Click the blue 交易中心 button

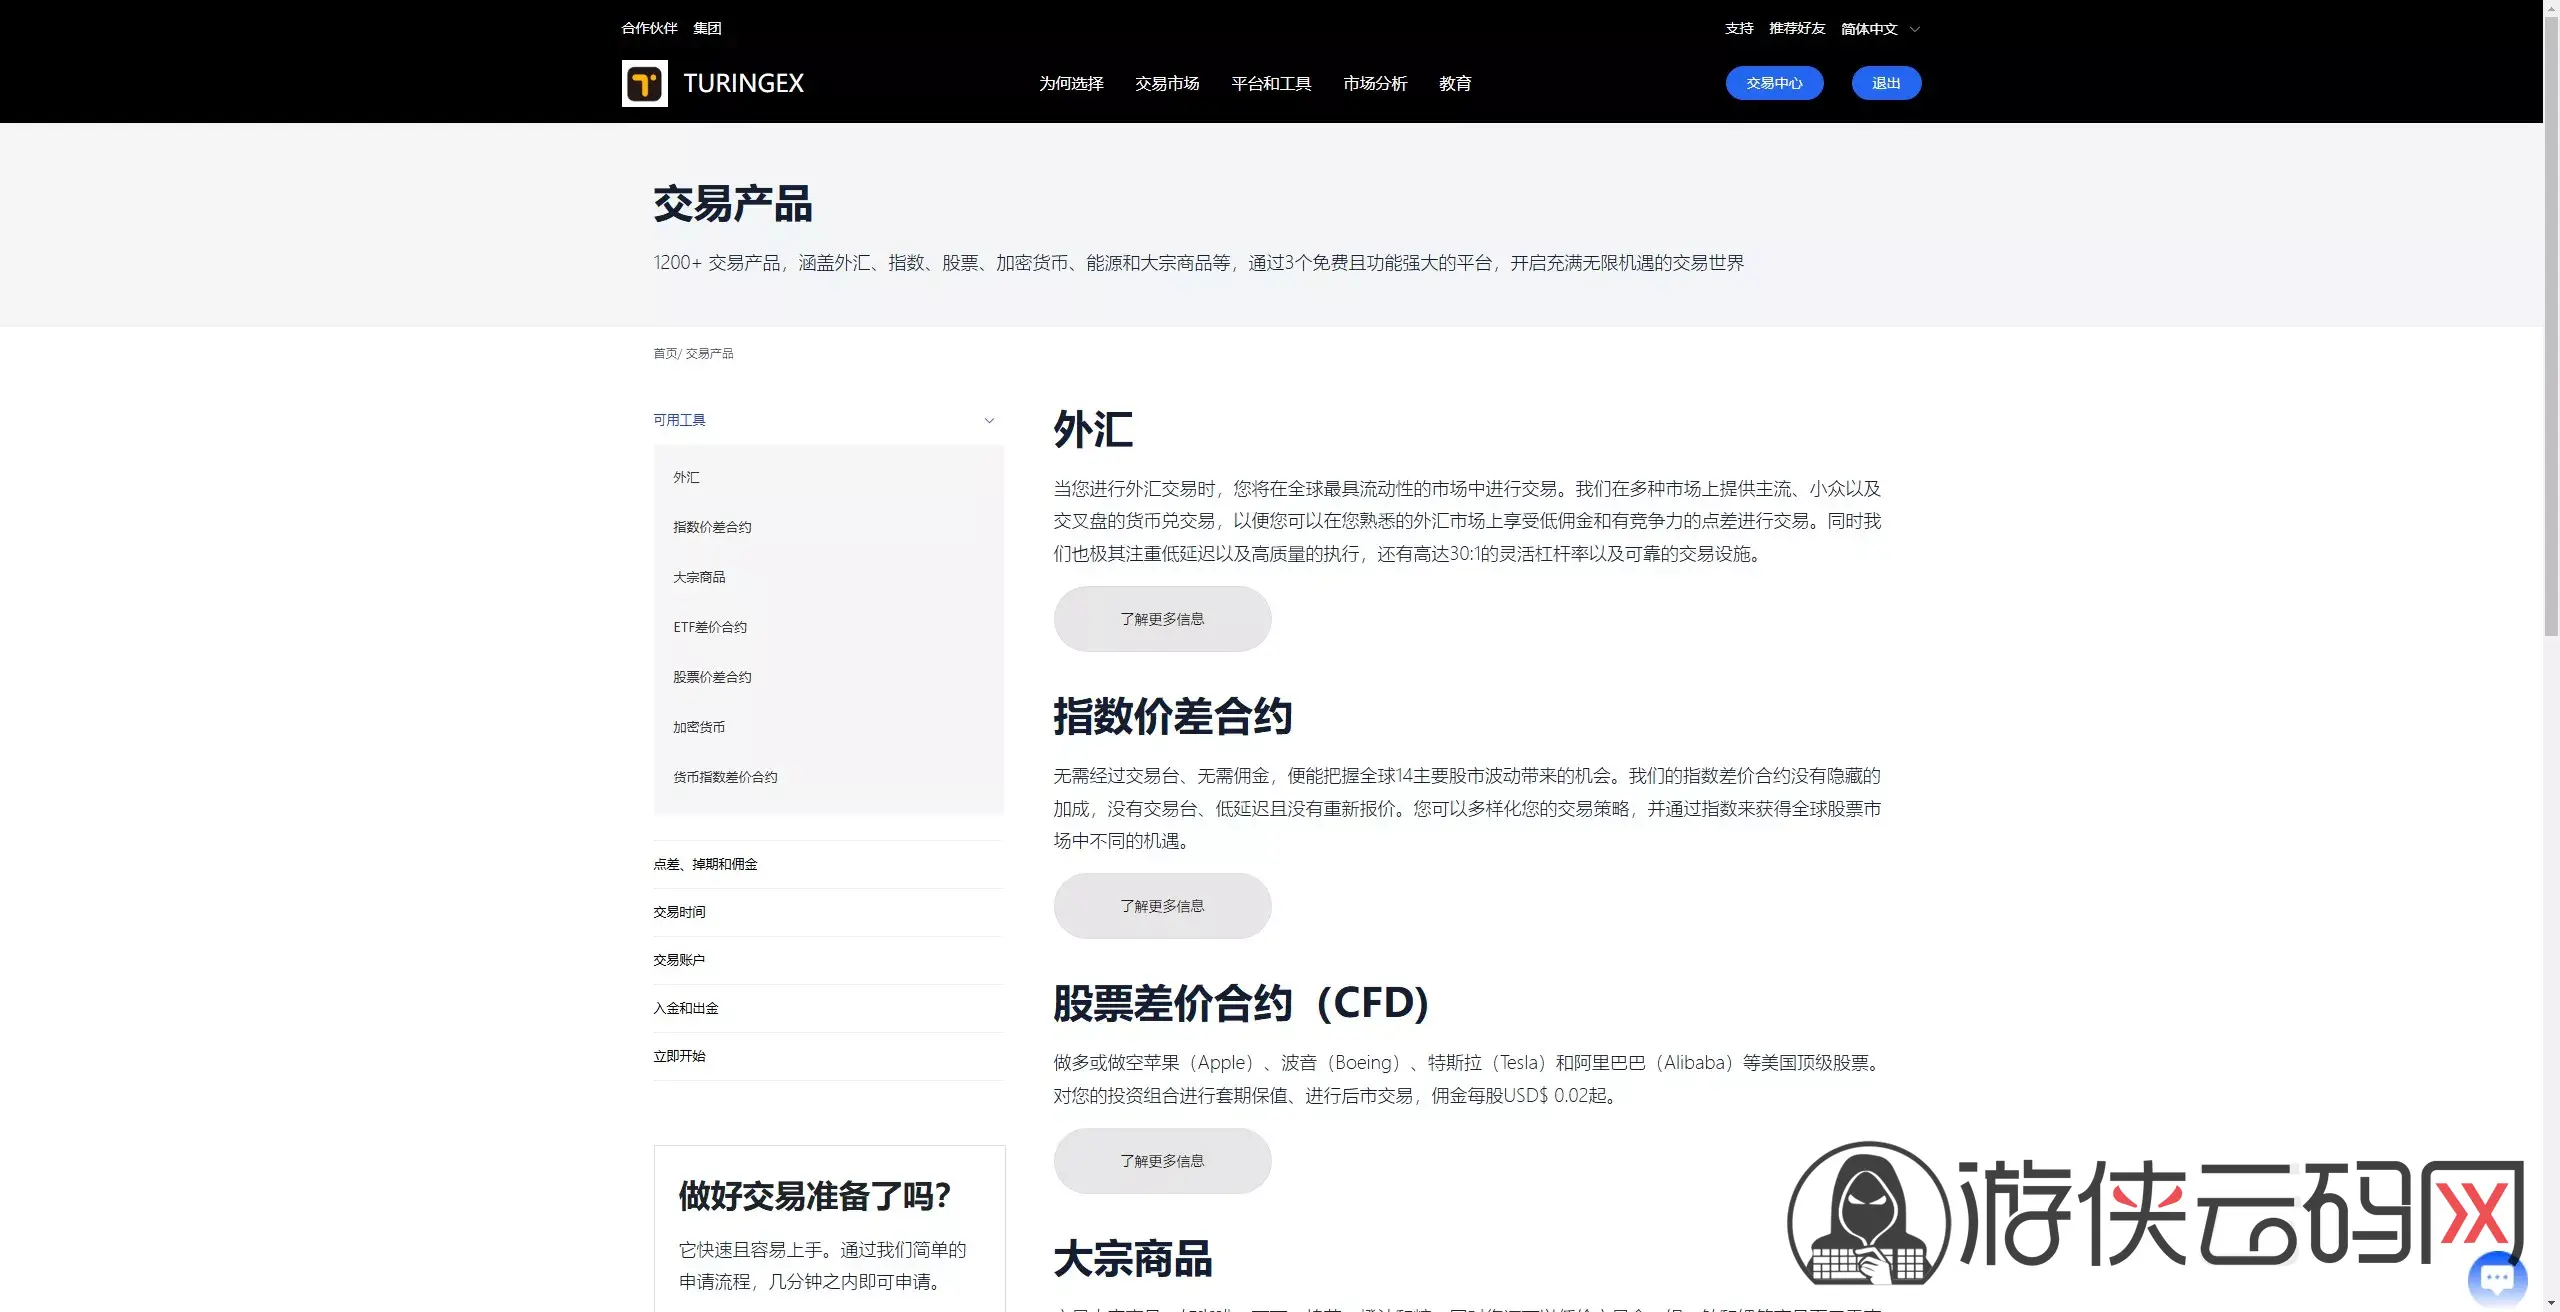coord(1774,83)
